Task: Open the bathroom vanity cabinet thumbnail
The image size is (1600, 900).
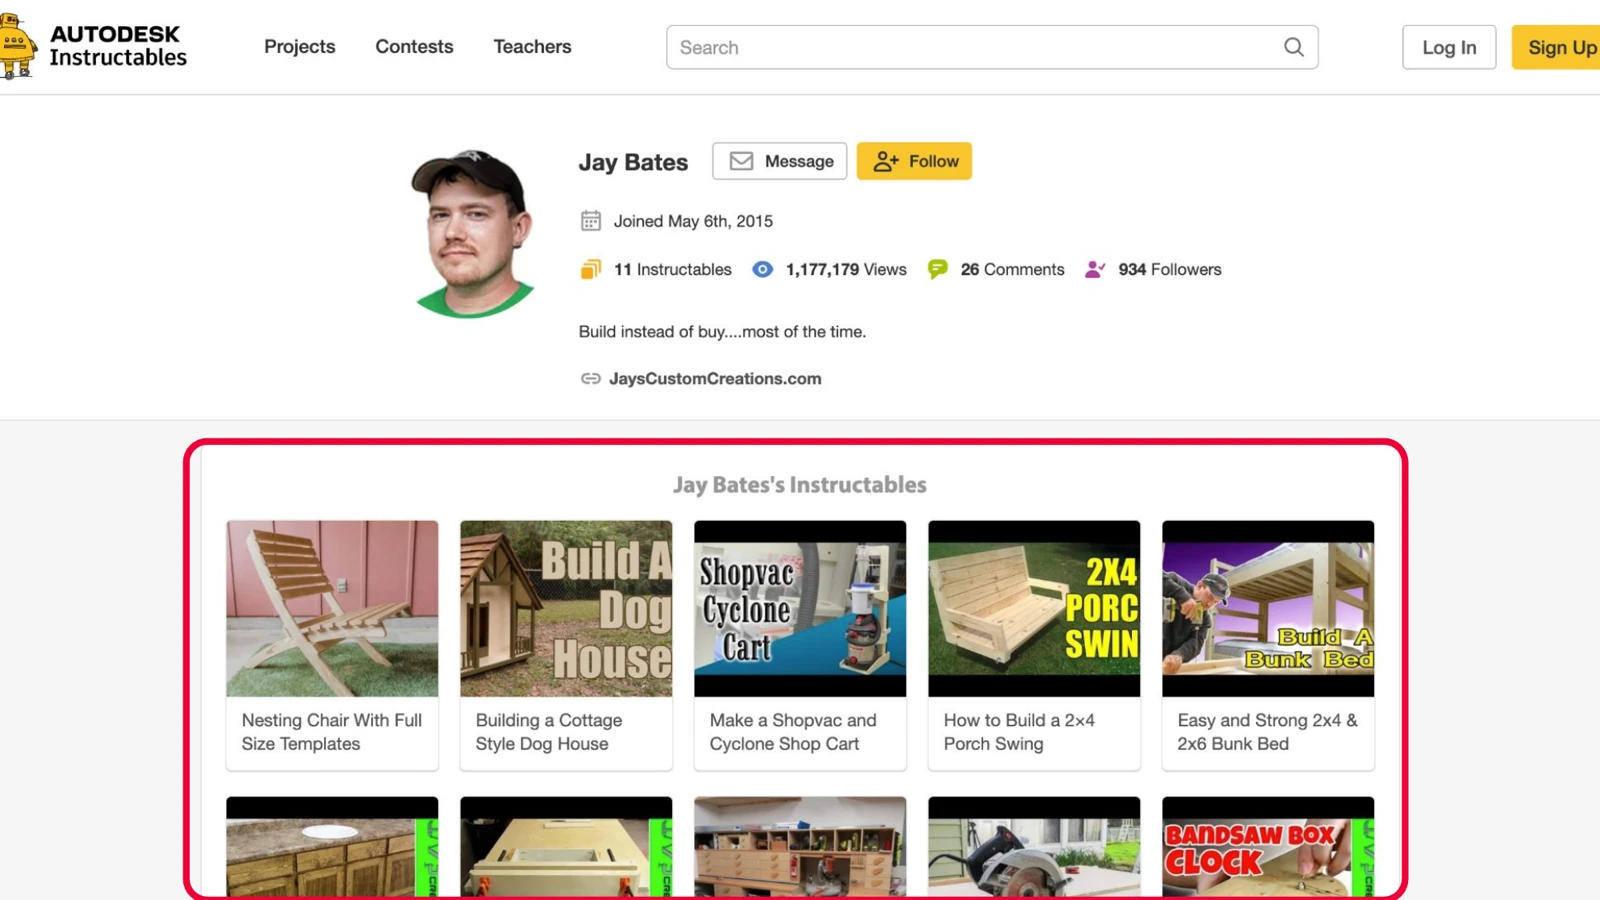Action: (332, 846)
